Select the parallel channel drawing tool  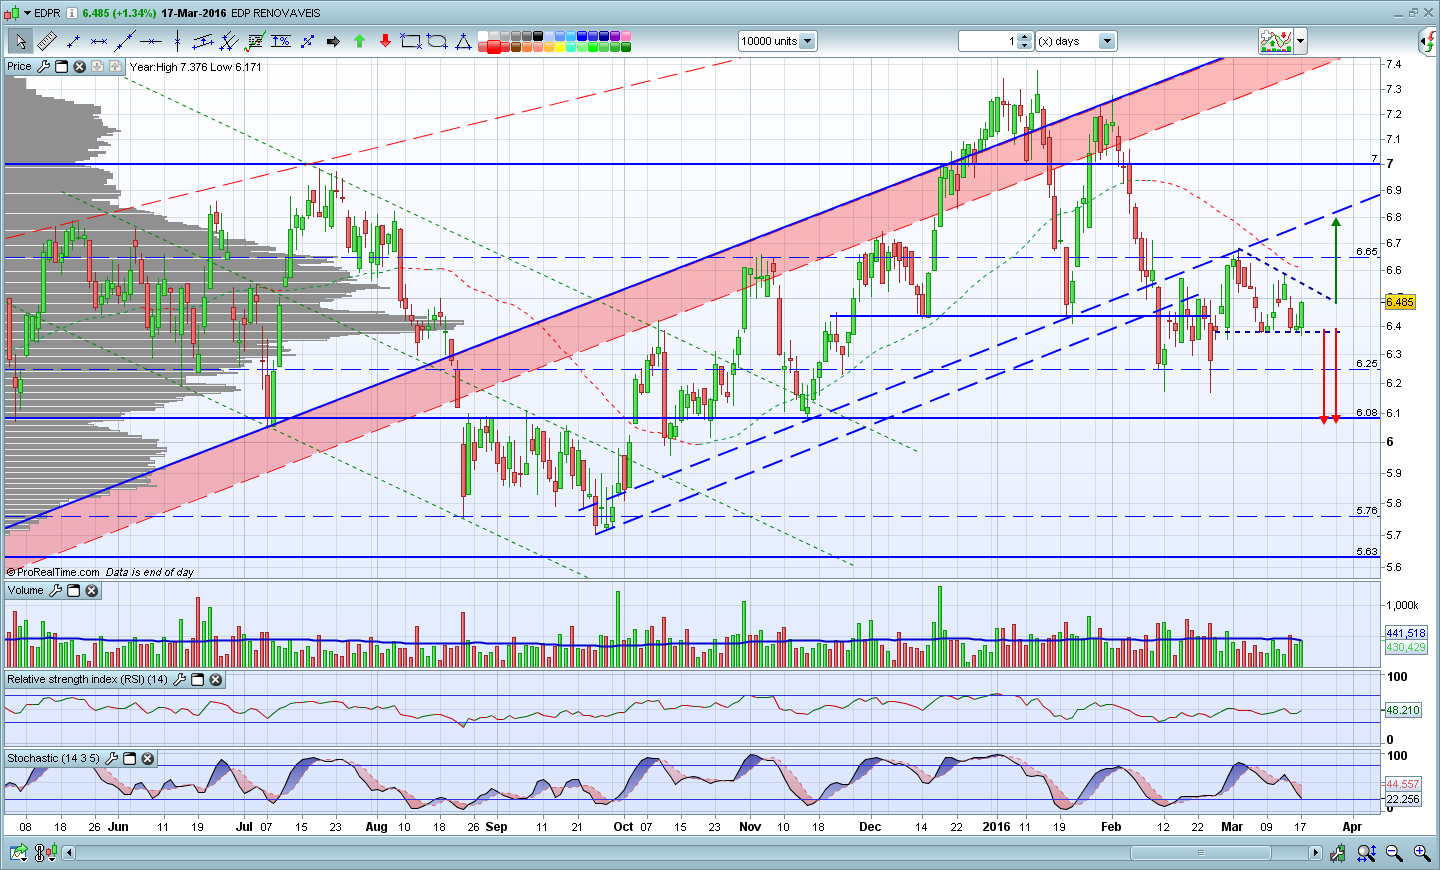tap(203, 41)
